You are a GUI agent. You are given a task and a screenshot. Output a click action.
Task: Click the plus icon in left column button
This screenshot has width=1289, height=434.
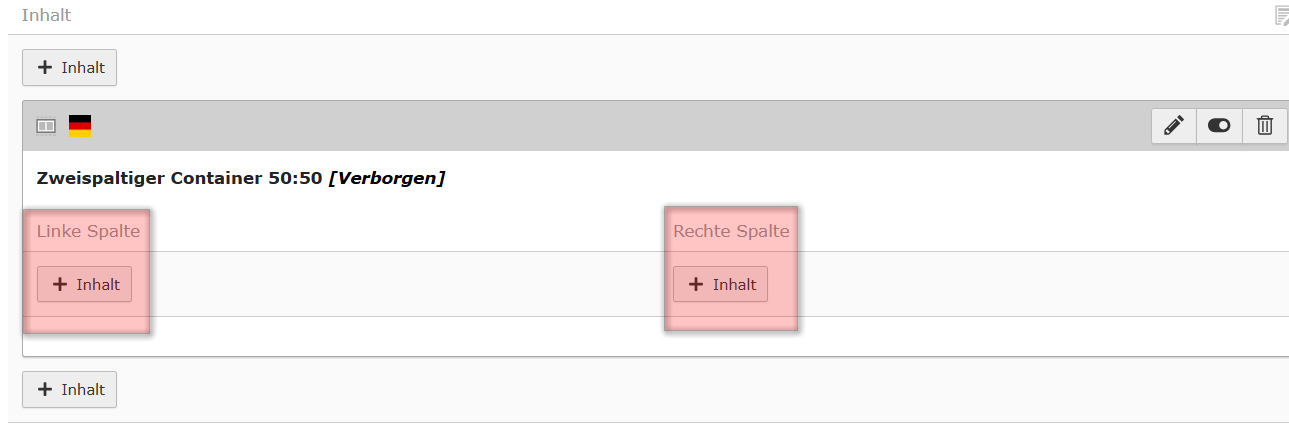(x=60, y=284)
